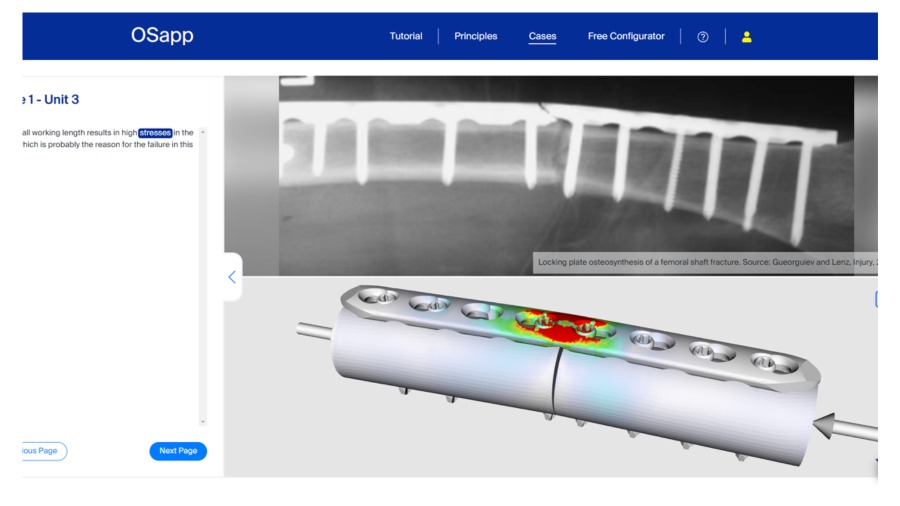
Task: Click the highlighted "stresses" term
Action: click(x=155, y=132)
